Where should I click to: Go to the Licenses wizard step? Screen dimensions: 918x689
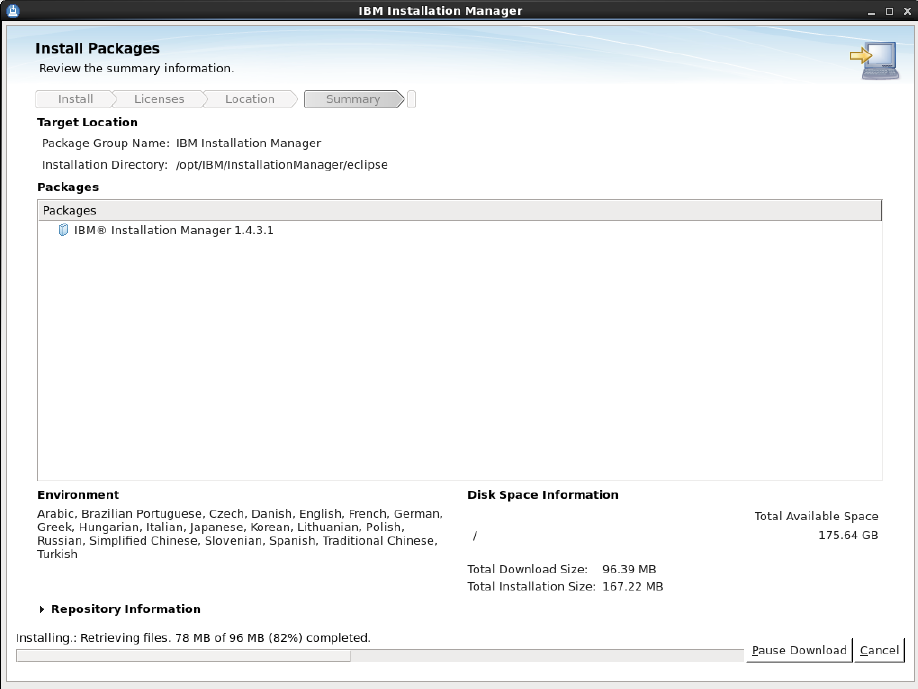[159, 100]
